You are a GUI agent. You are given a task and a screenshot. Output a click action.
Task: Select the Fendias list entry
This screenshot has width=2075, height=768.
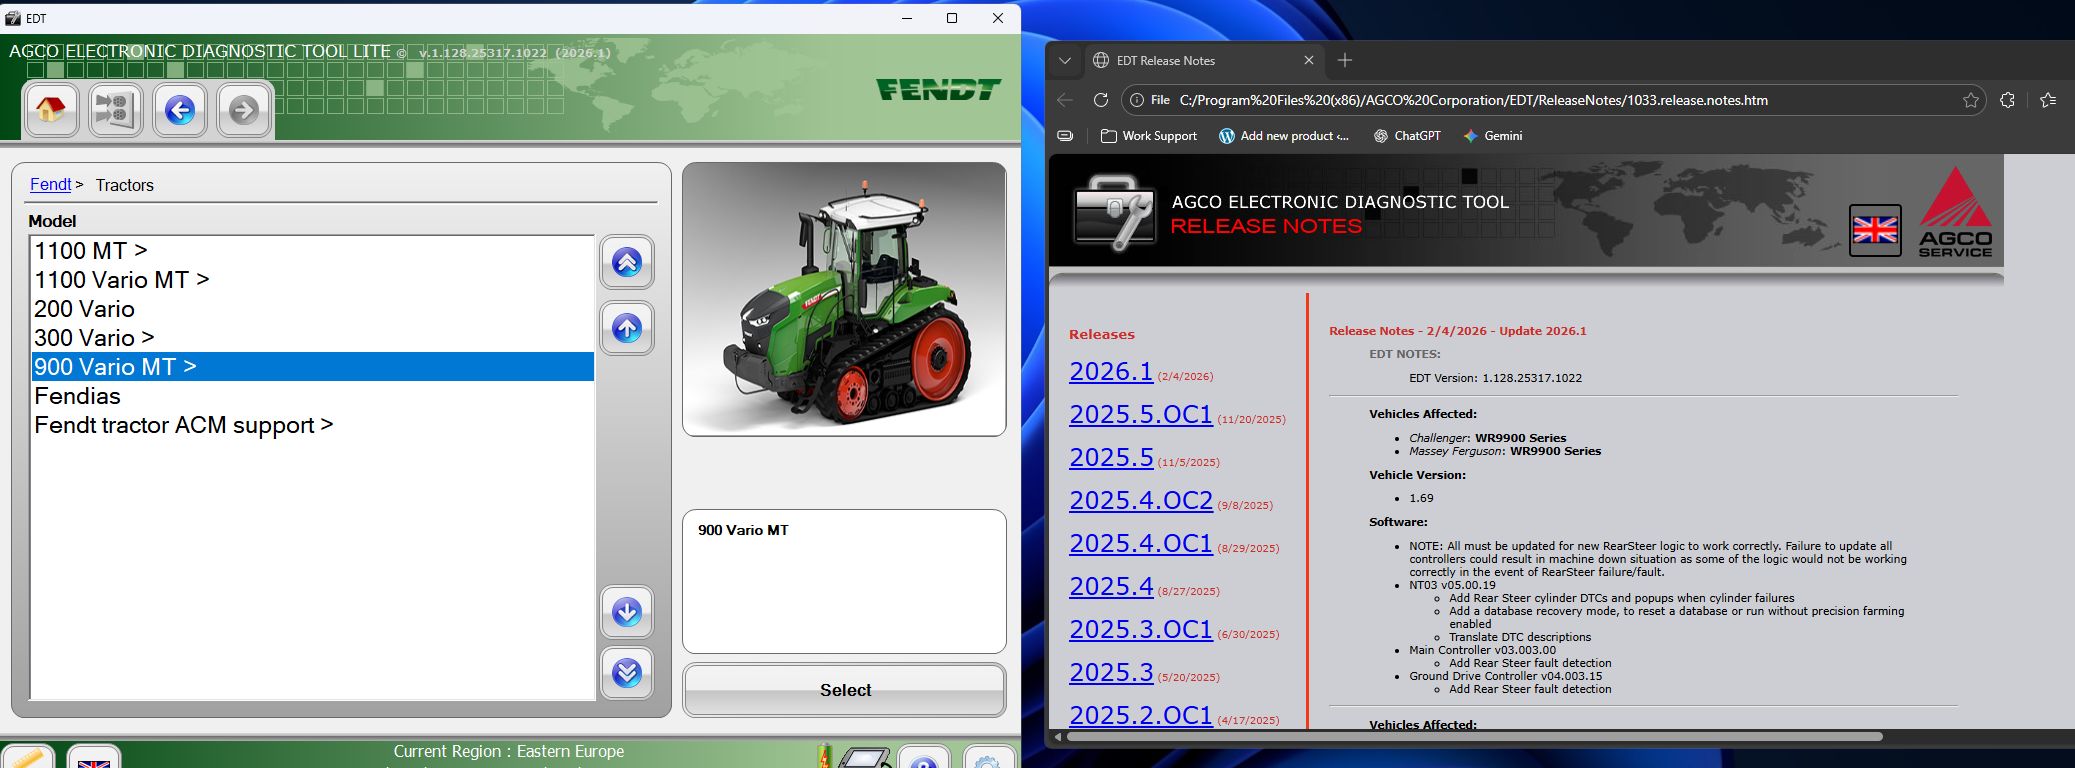pos(312,396)
